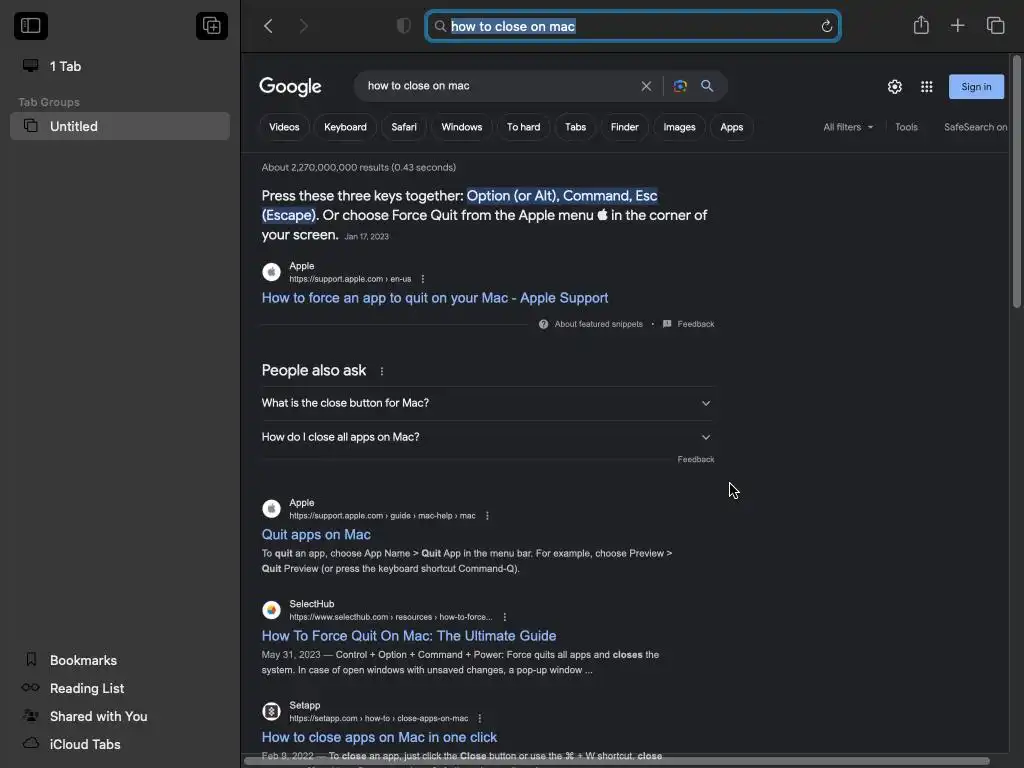Click the horizontal page scrollbar
1024x768 pixels.
616,761
